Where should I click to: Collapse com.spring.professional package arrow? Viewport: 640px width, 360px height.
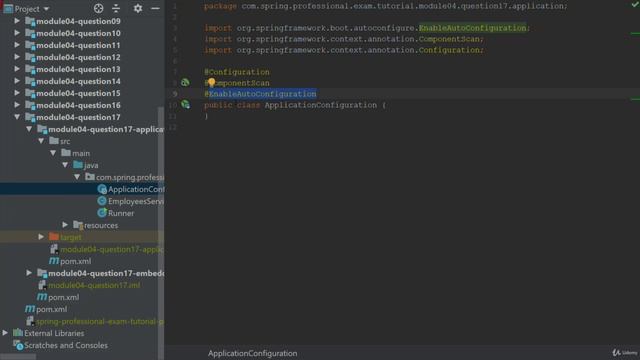pyautogui.click(x=77, y=177)
